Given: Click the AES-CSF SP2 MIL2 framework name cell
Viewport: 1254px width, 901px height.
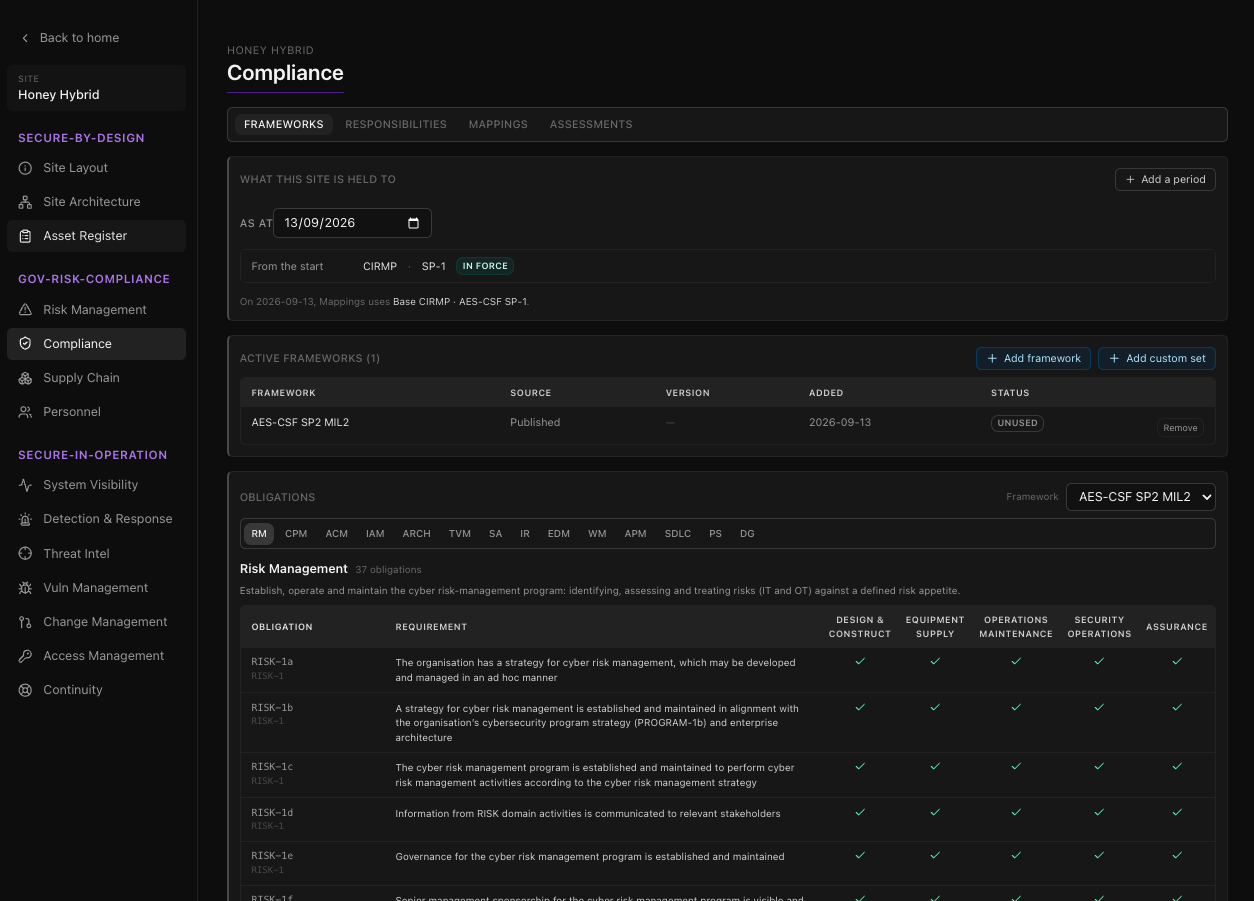Looking at the screenshot, I should pyautogui.click(x=300, y=423).
